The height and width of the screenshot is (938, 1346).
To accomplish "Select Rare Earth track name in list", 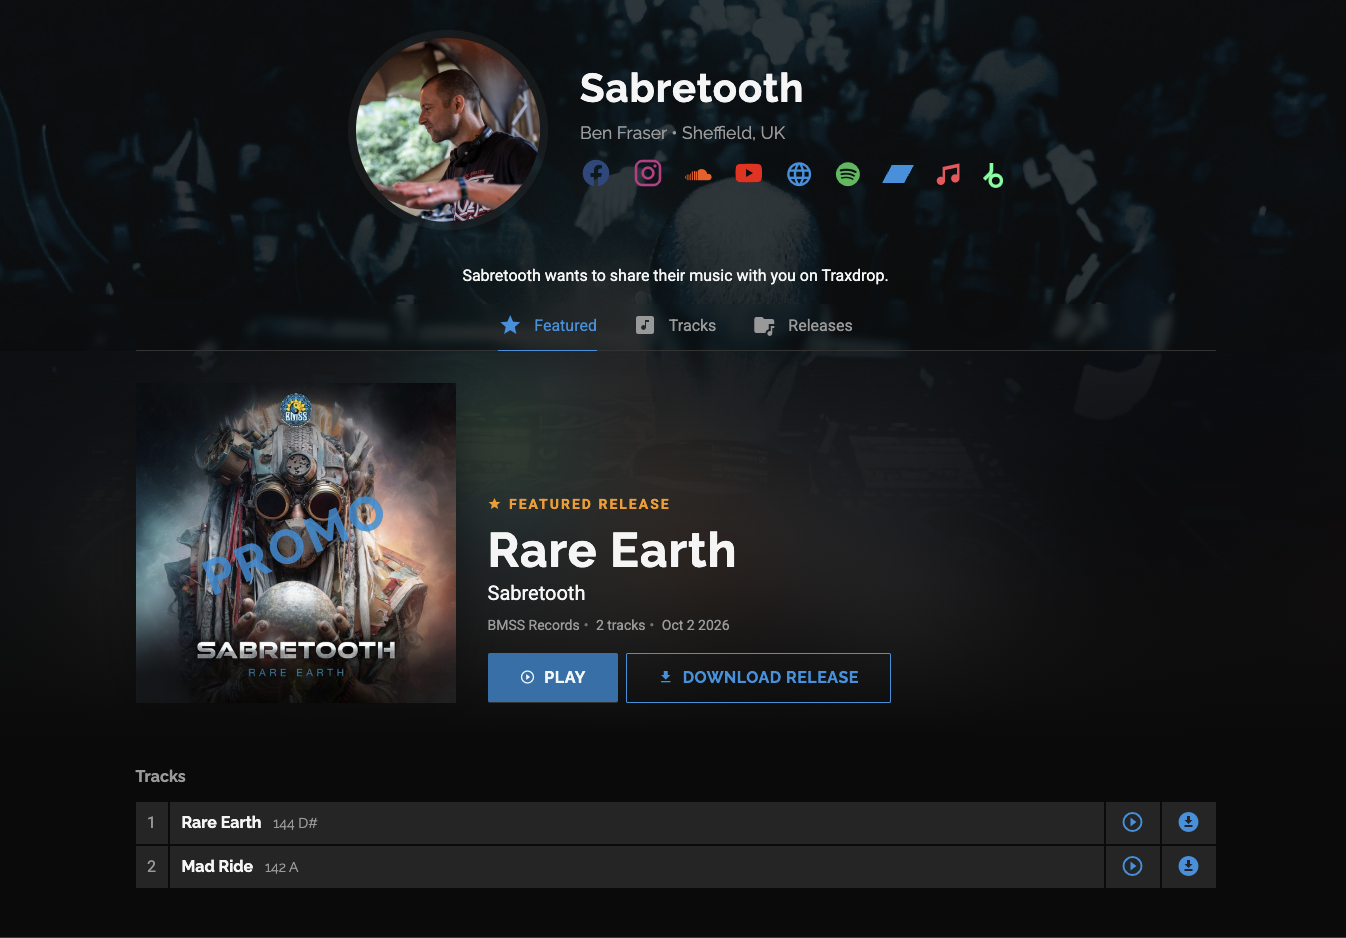I will pyautogui.click(x=221, y=823).
